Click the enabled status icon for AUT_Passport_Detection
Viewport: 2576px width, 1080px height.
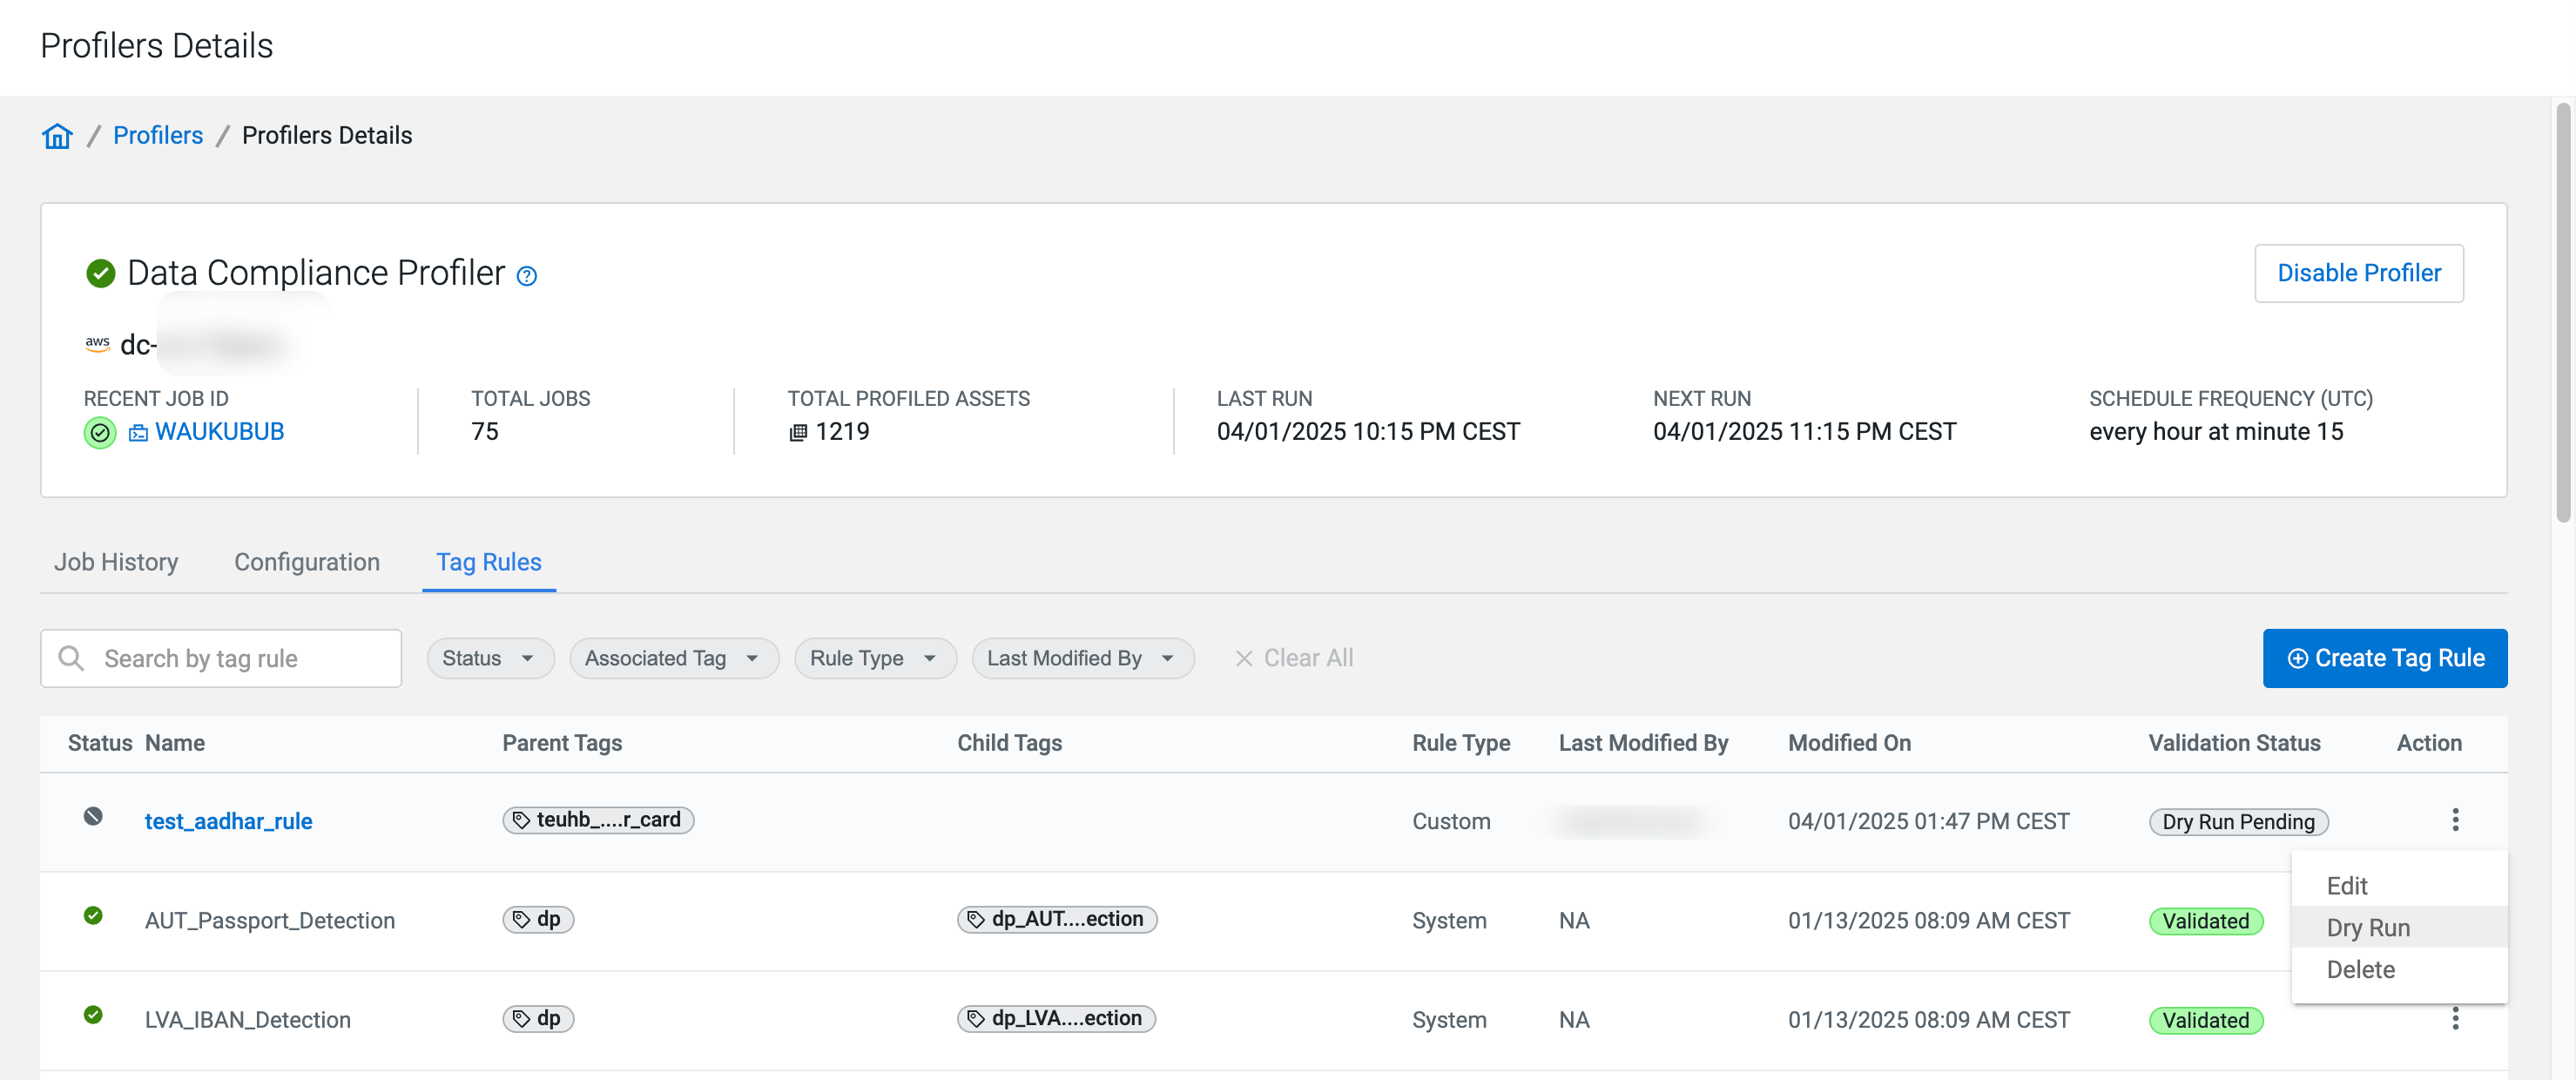point(93,915)
